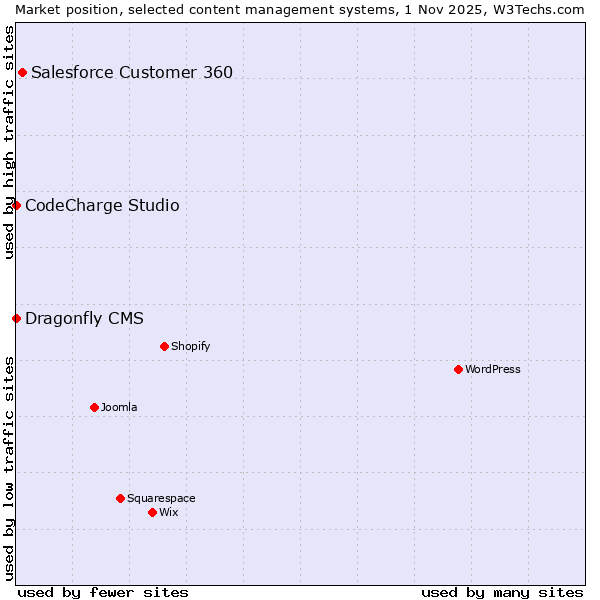The width and height of the screenshot is (600, 600).
Task: Click the Shopify text label
Action: (x=190, y=347)
